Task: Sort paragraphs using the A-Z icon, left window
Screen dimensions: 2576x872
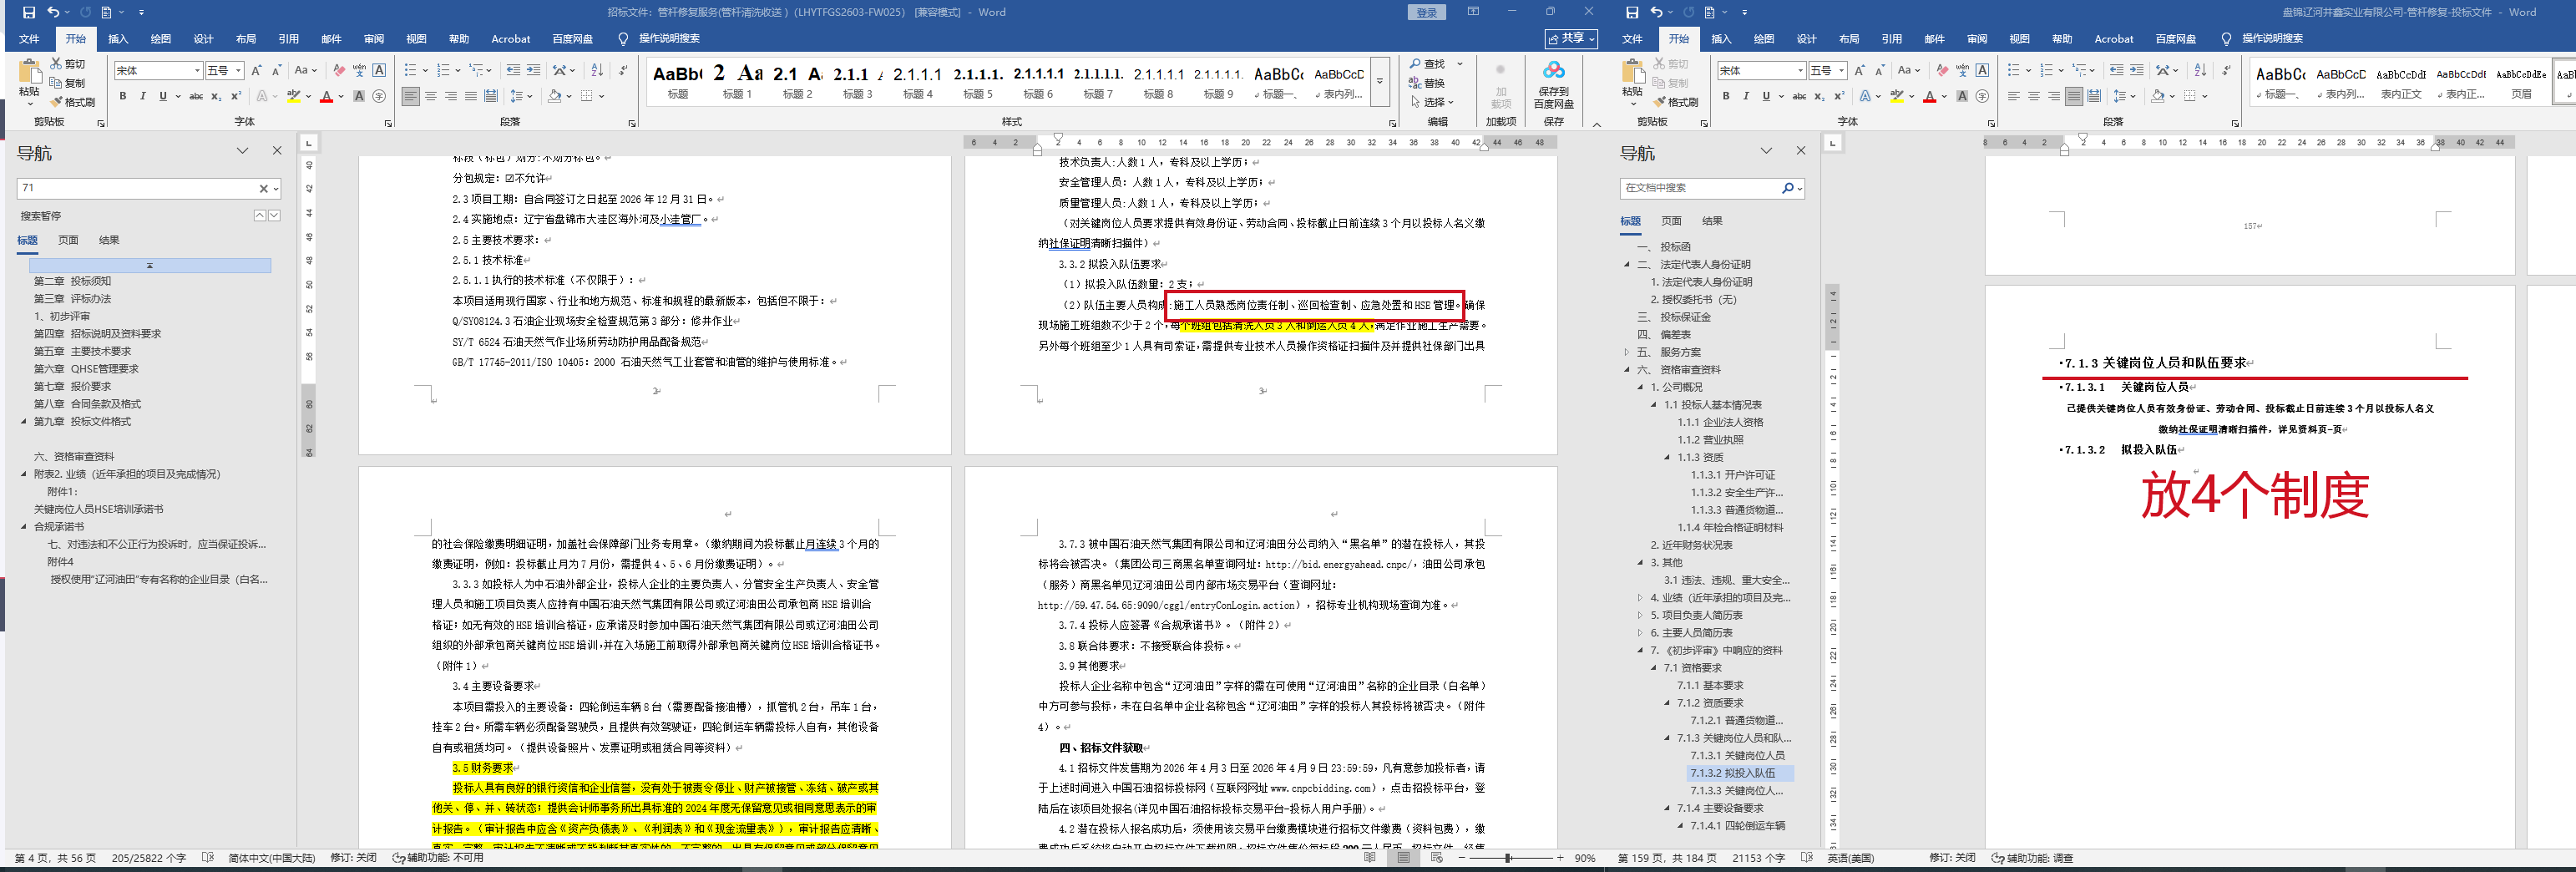Action: (597, 70)
